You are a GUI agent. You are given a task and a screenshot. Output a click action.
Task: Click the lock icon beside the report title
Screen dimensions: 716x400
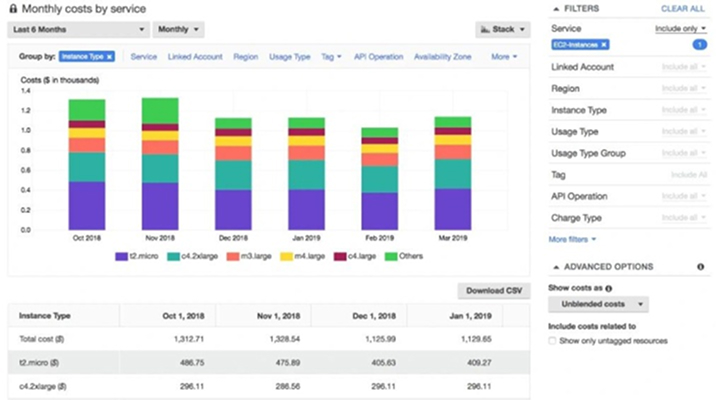pyautogui.click(x=12, y=8)
